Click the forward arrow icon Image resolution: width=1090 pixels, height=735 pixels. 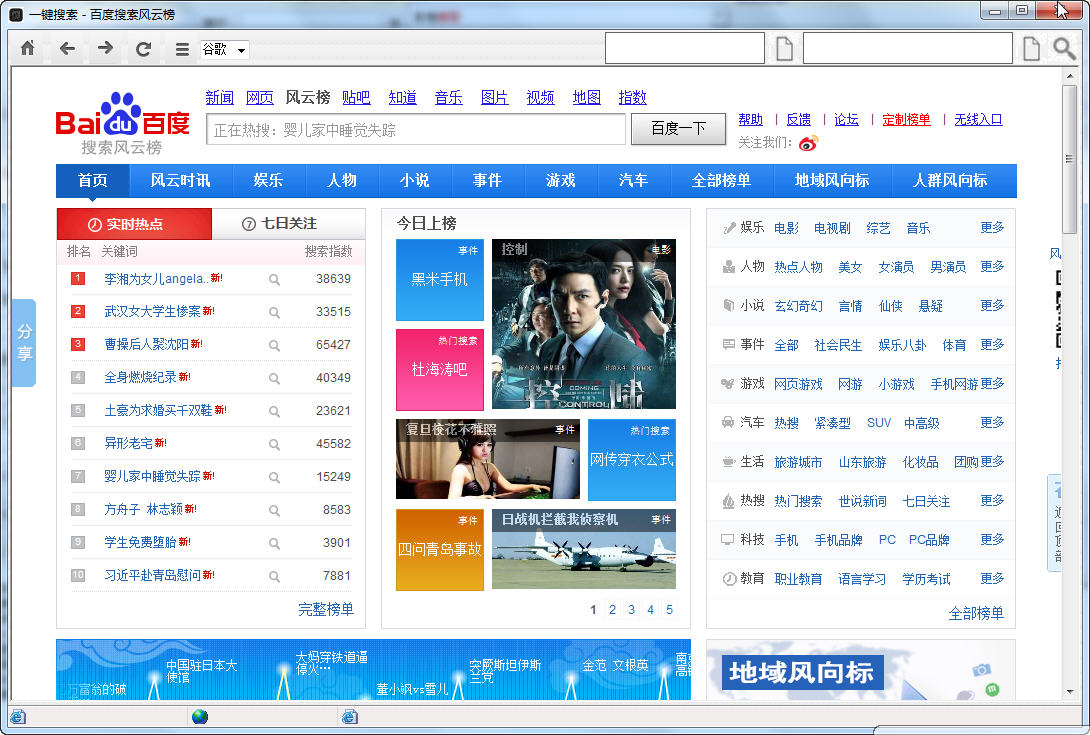point(105,49)
